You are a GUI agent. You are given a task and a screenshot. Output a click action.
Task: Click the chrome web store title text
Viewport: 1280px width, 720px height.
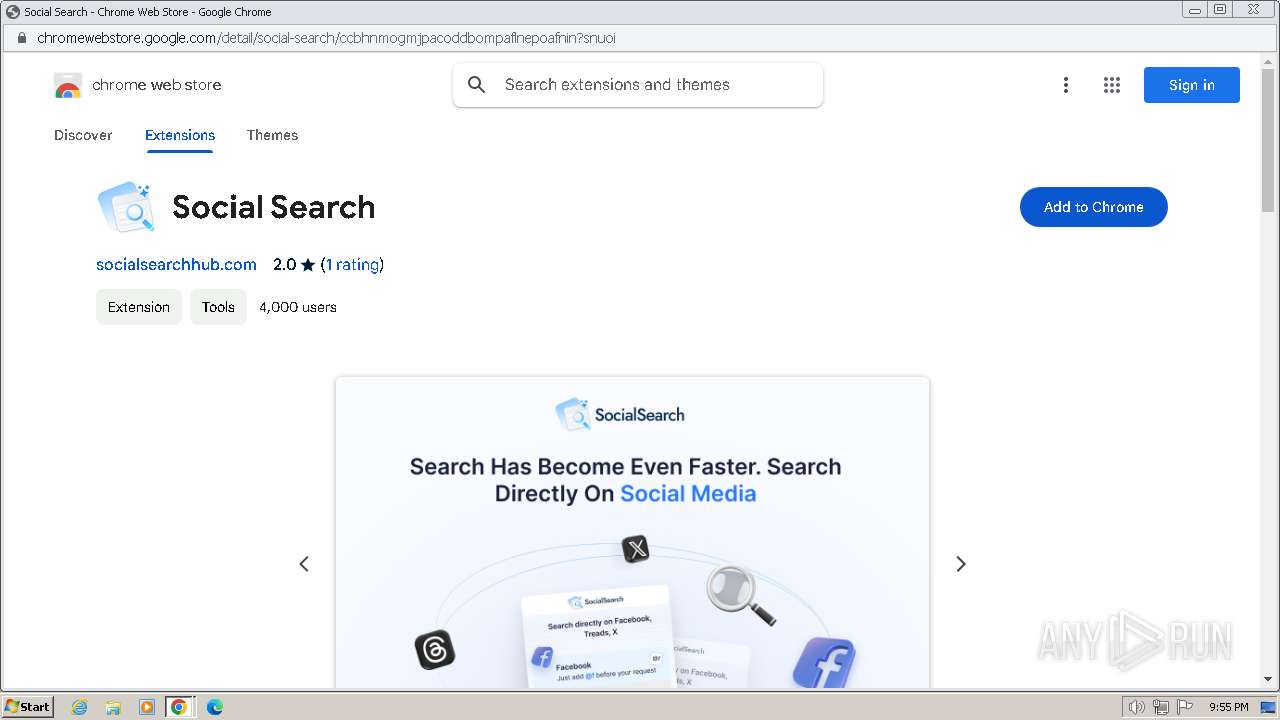(157, 85)
